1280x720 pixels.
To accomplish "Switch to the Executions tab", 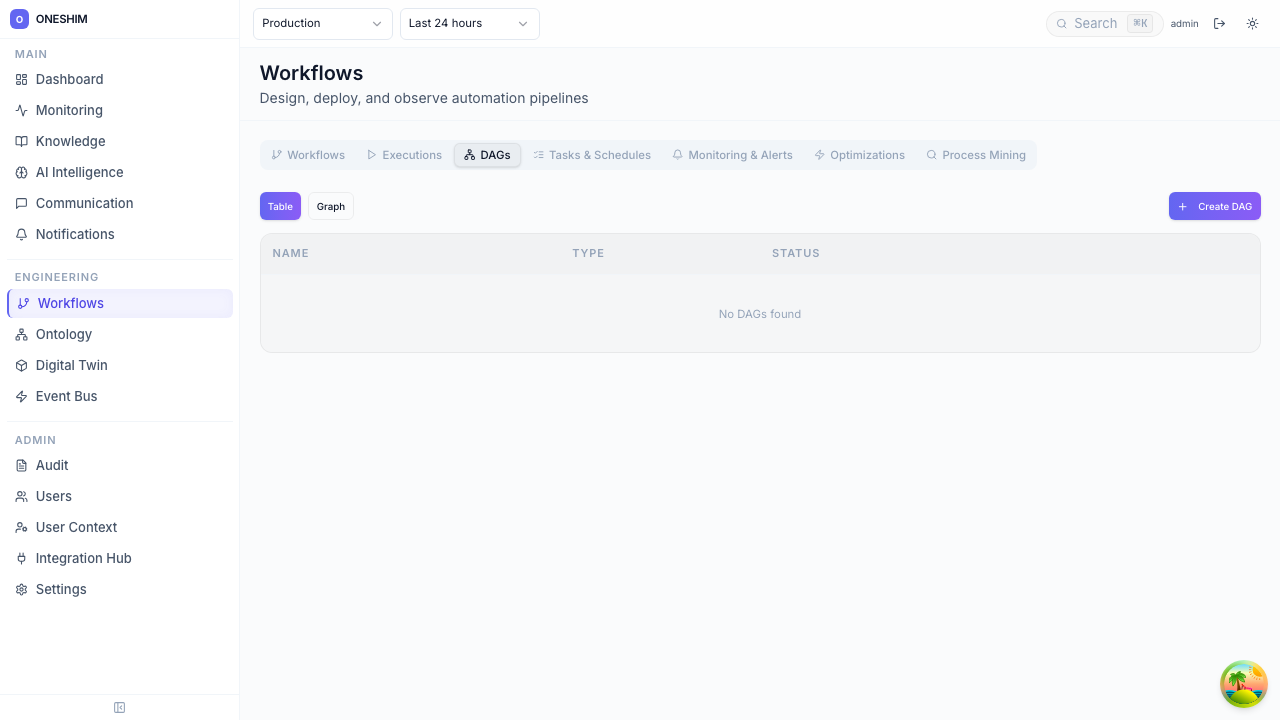I will [404, 155].
